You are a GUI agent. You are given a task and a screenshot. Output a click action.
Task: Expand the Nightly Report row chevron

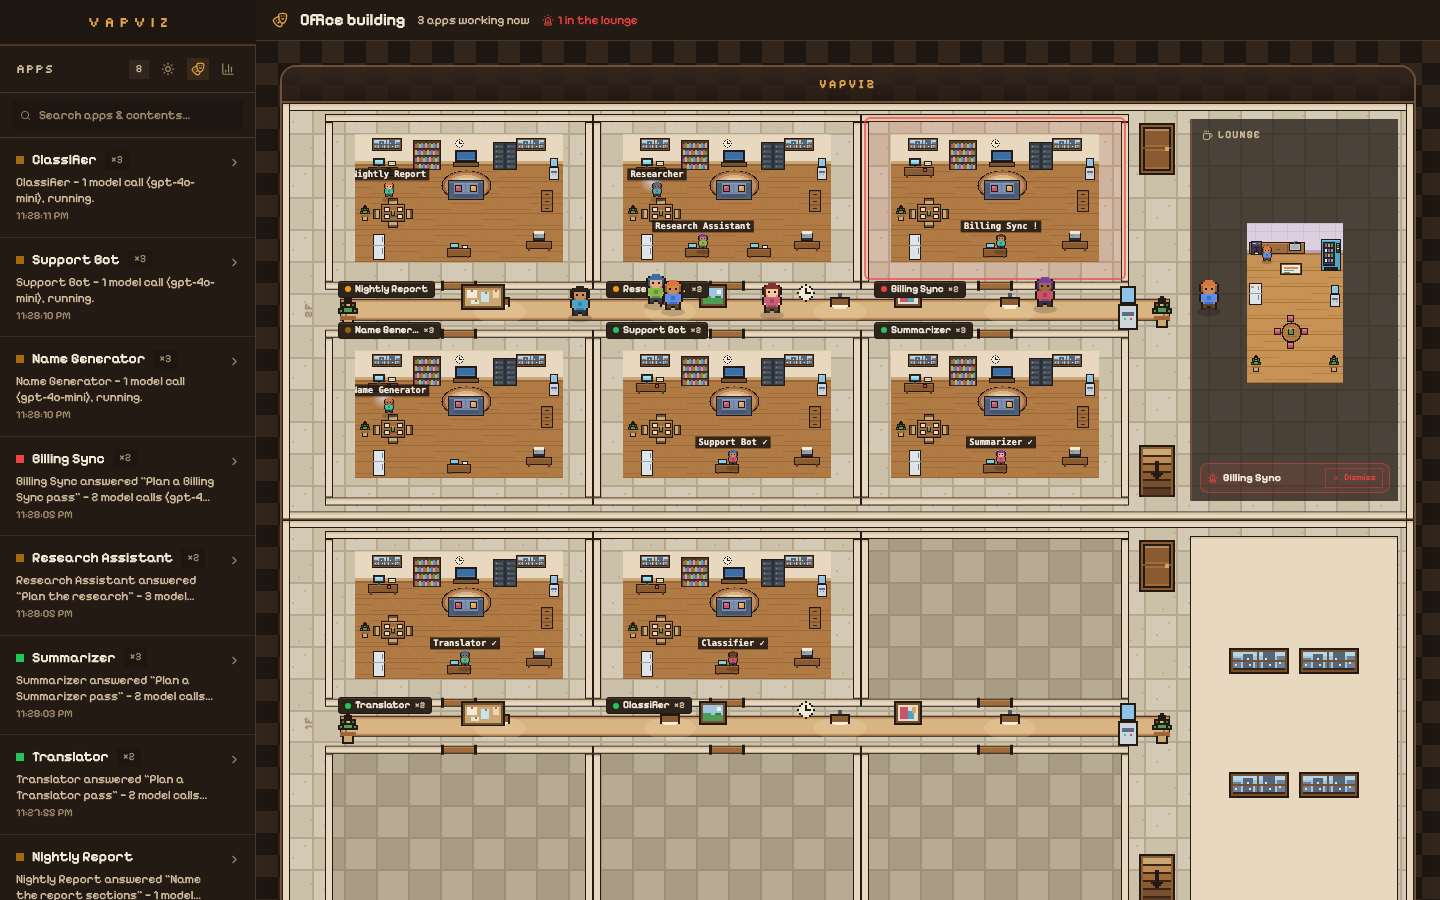tap(235, 859)
